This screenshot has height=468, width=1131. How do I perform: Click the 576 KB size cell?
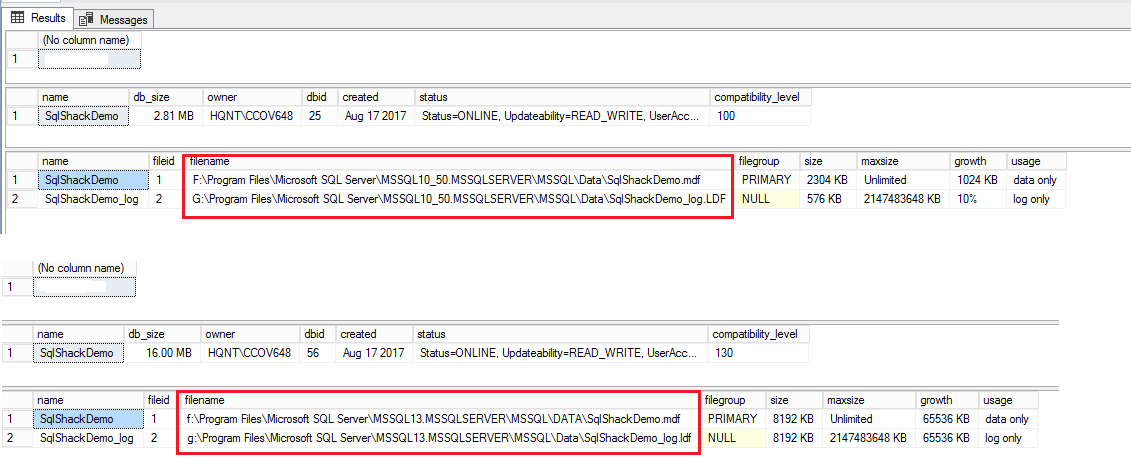(828, 198)
